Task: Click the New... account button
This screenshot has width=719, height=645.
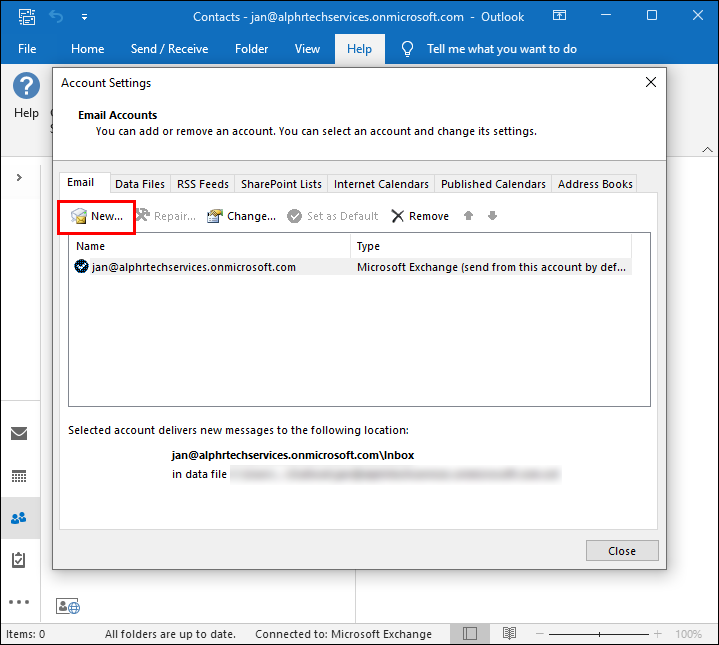Action: tap(97, 216)
